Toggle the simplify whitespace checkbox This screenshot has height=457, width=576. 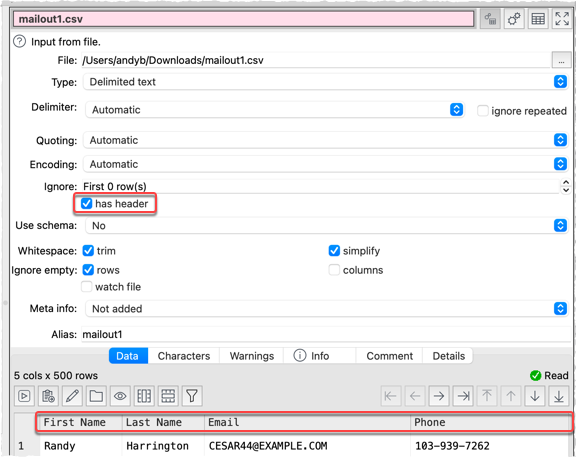point(334,251)
